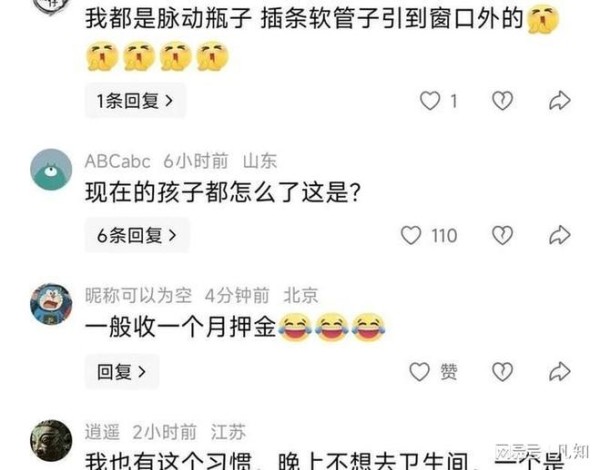
Task: Tap broken heart on ABCabc's comment
Action: click(502, 235)
